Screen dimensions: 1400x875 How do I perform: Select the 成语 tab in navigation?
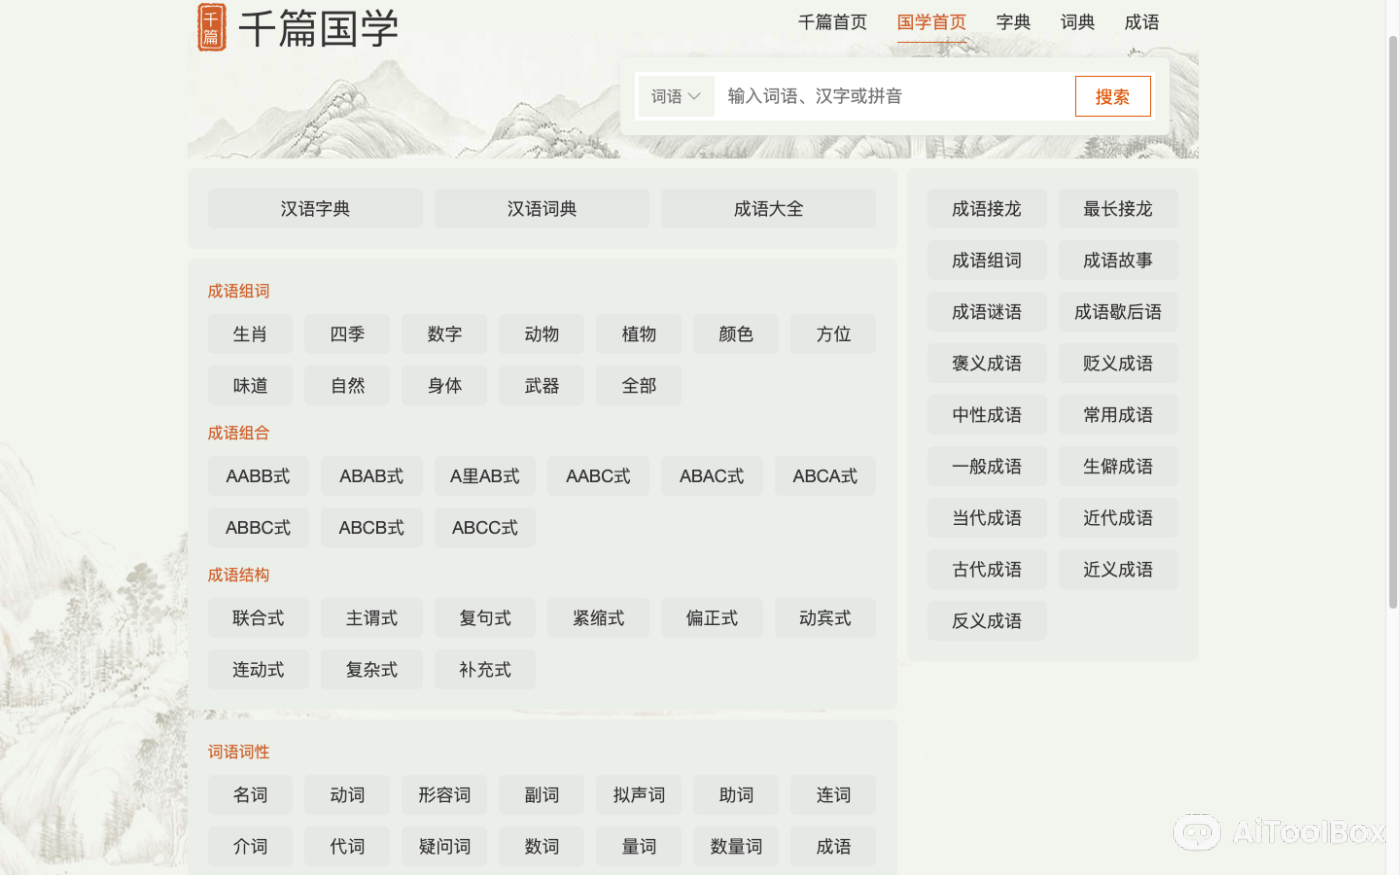tap(1141, 22)
